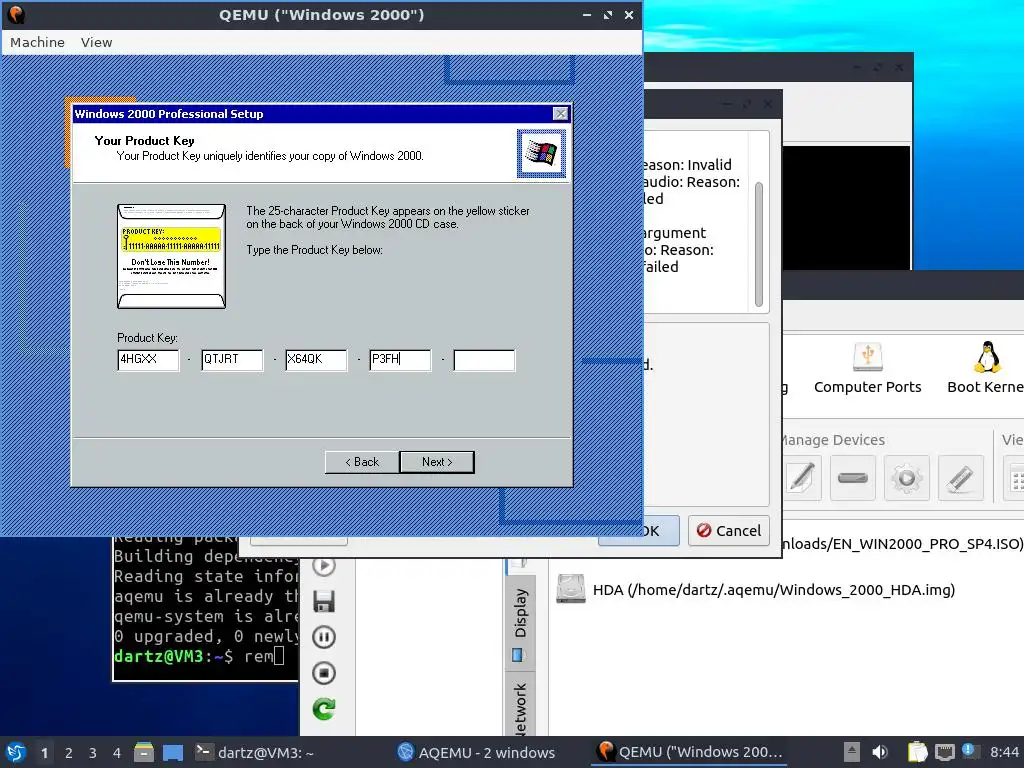Click the volume speaker tray icon
1024x768 pixels.
pos(880,752)
